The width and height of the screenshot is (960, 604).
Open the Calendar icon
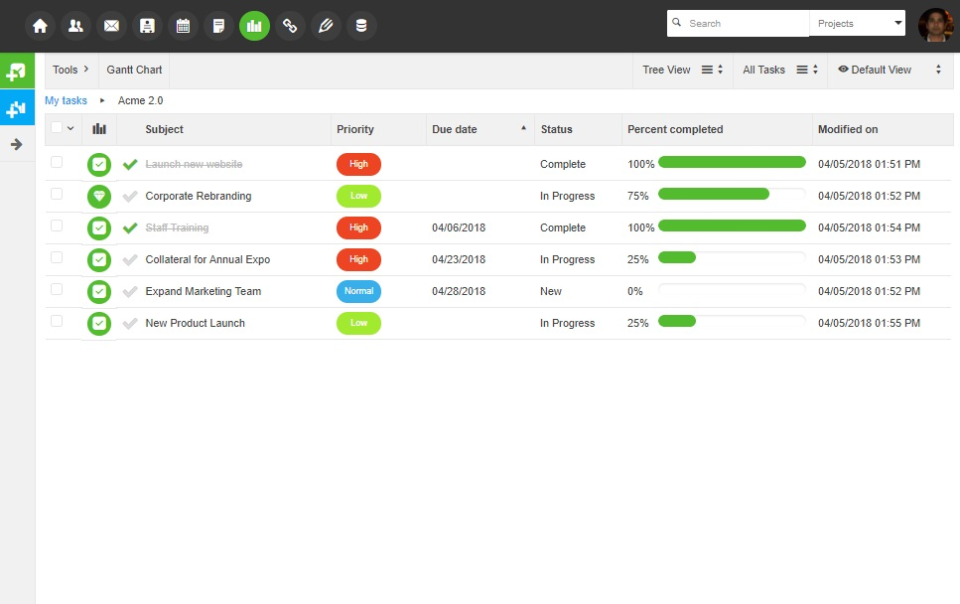[183, 25]
